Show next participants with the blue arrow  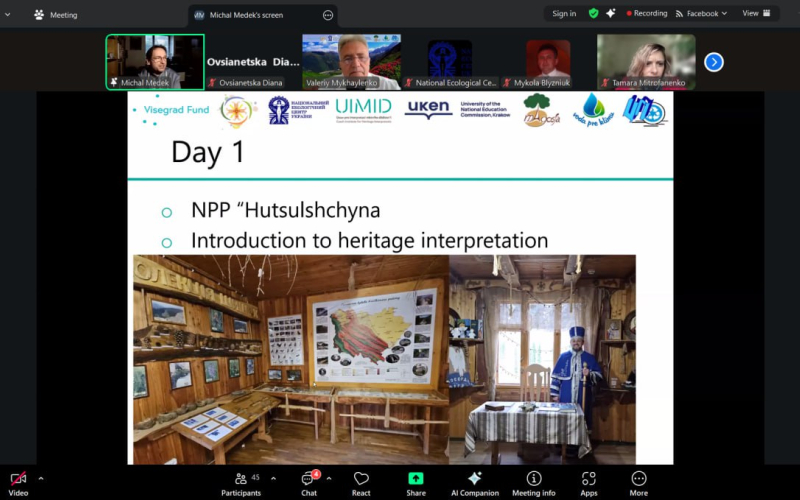[x=713, y=62]
